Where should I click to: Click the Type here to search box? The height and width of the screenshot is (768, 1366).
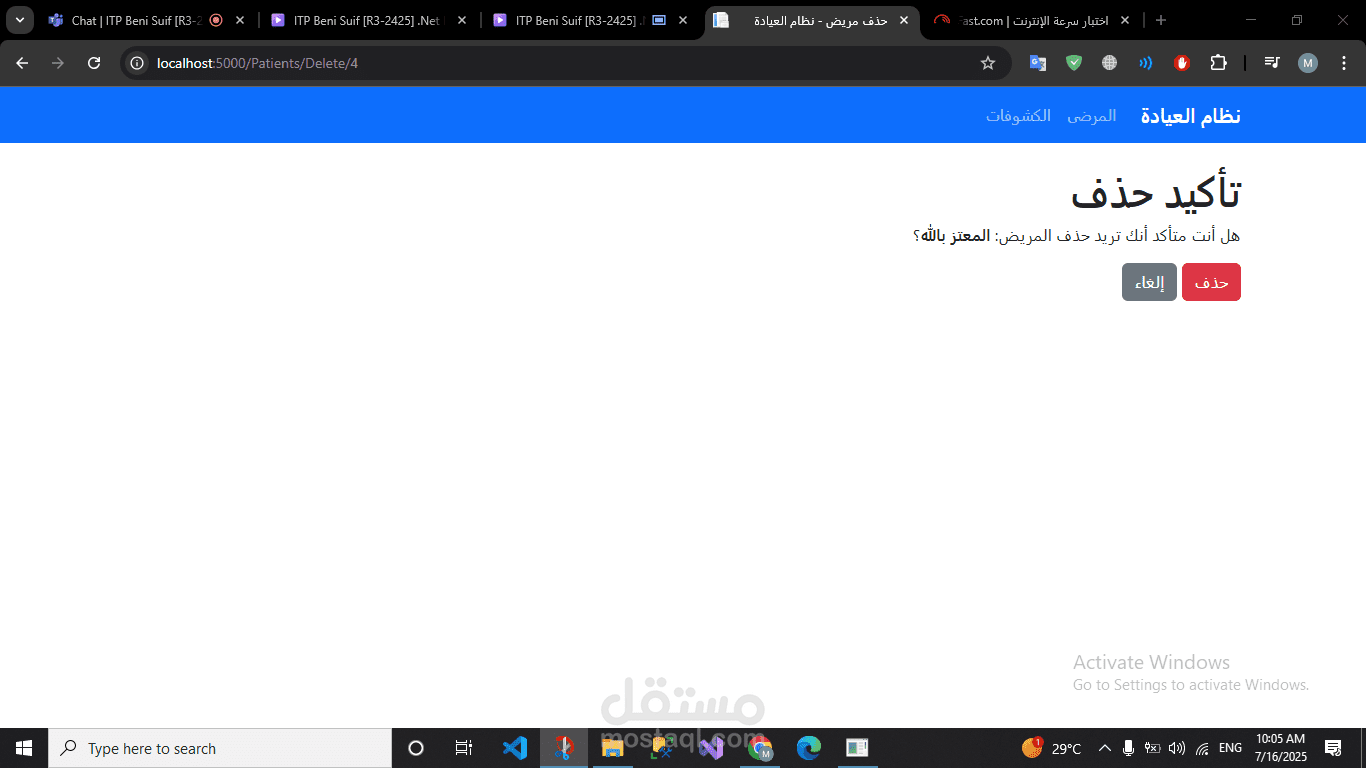(220, 748)
